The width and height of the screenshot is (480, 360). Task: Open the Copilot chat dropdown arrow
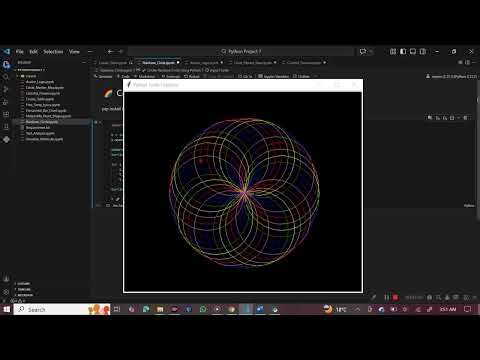point(371,51)
